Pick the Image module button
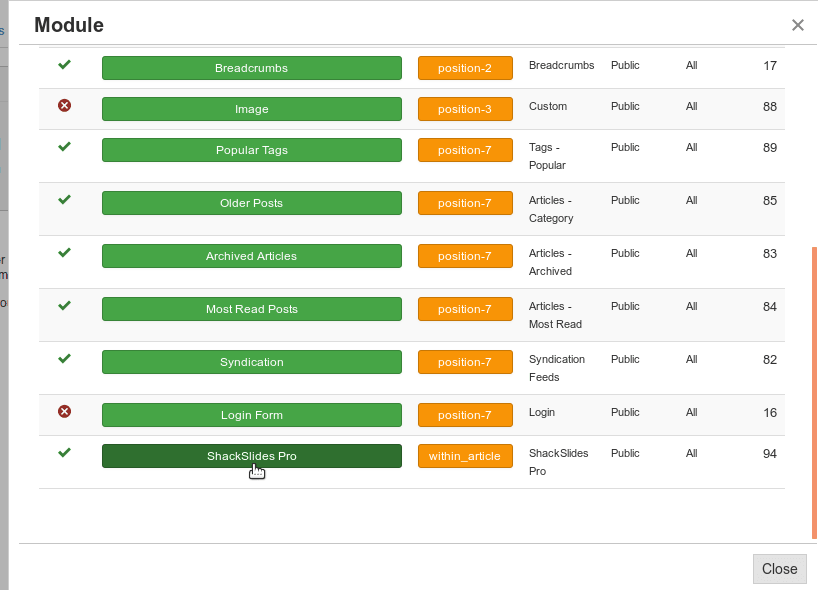 point(252,109)
